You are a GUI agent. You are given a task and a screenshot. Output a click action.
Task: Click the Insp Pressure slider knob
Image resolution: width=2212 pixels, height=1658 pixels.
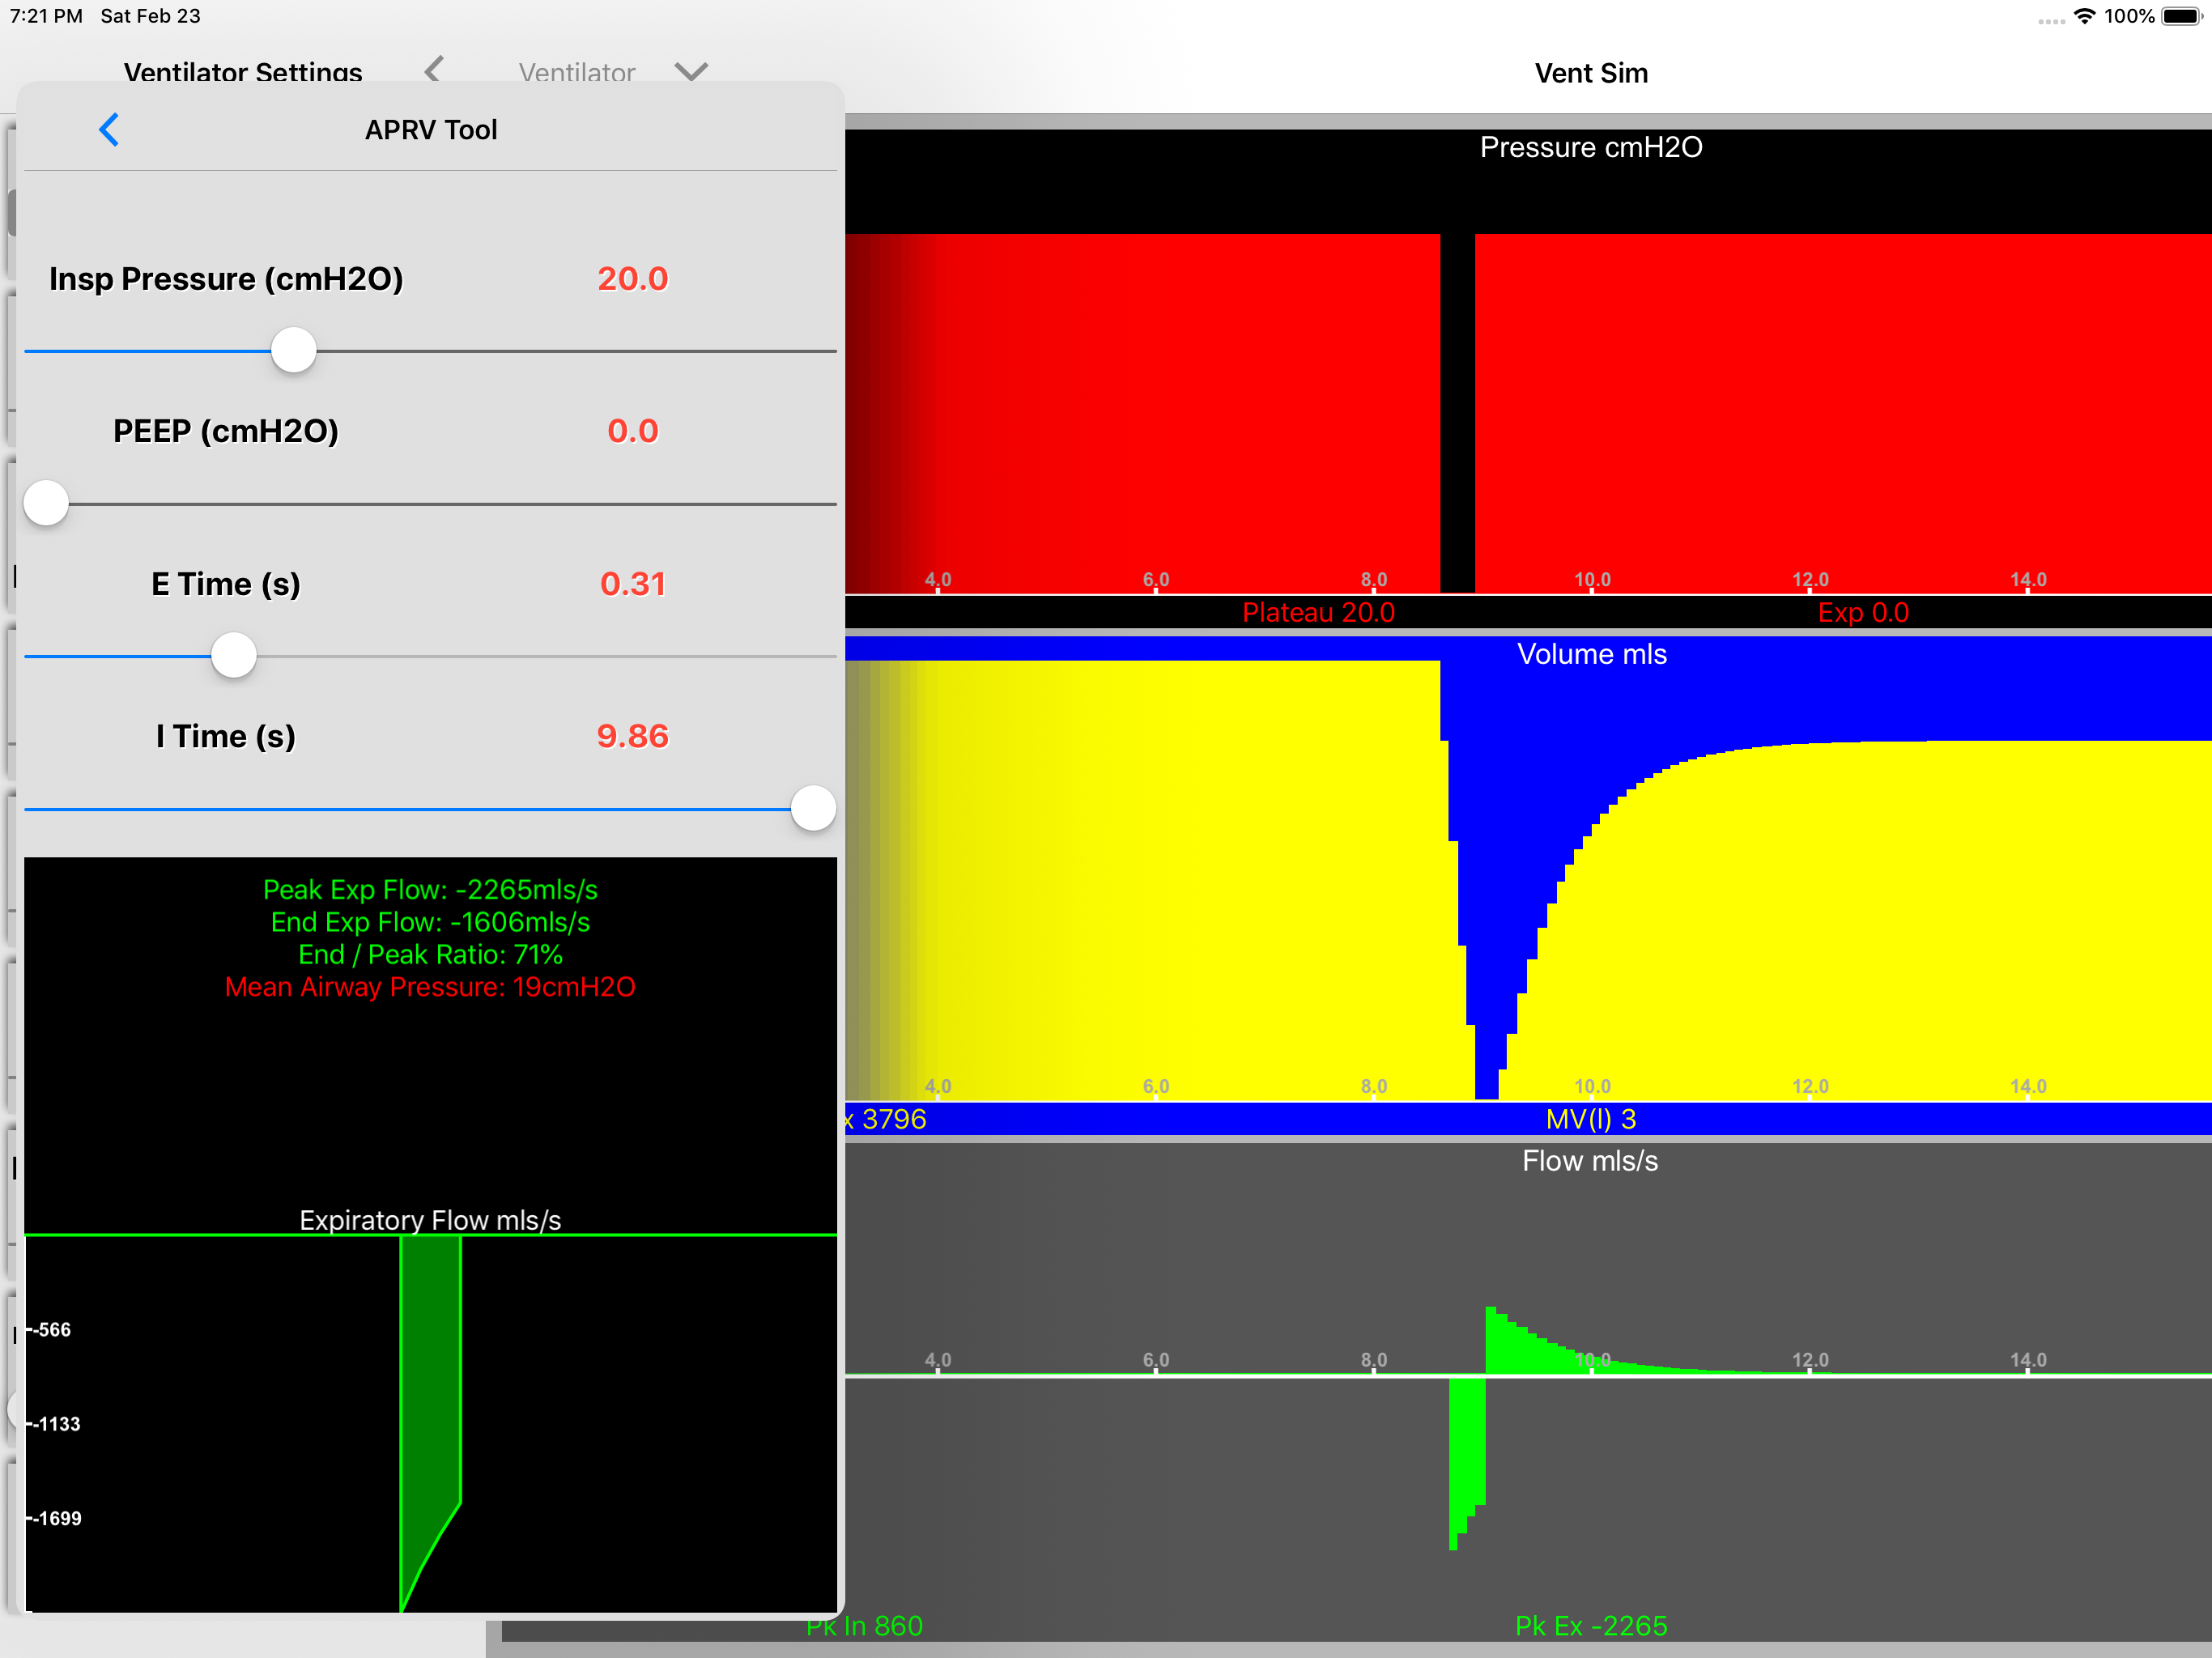(x=294, y=351)
